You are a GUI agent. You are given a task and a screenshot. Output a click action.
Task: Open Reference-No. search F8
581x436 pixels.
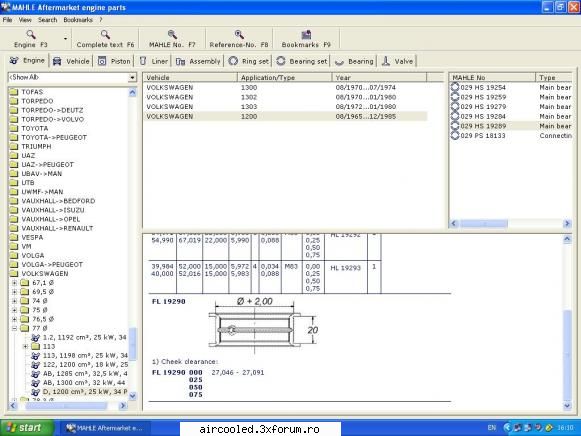coord(239,39)
